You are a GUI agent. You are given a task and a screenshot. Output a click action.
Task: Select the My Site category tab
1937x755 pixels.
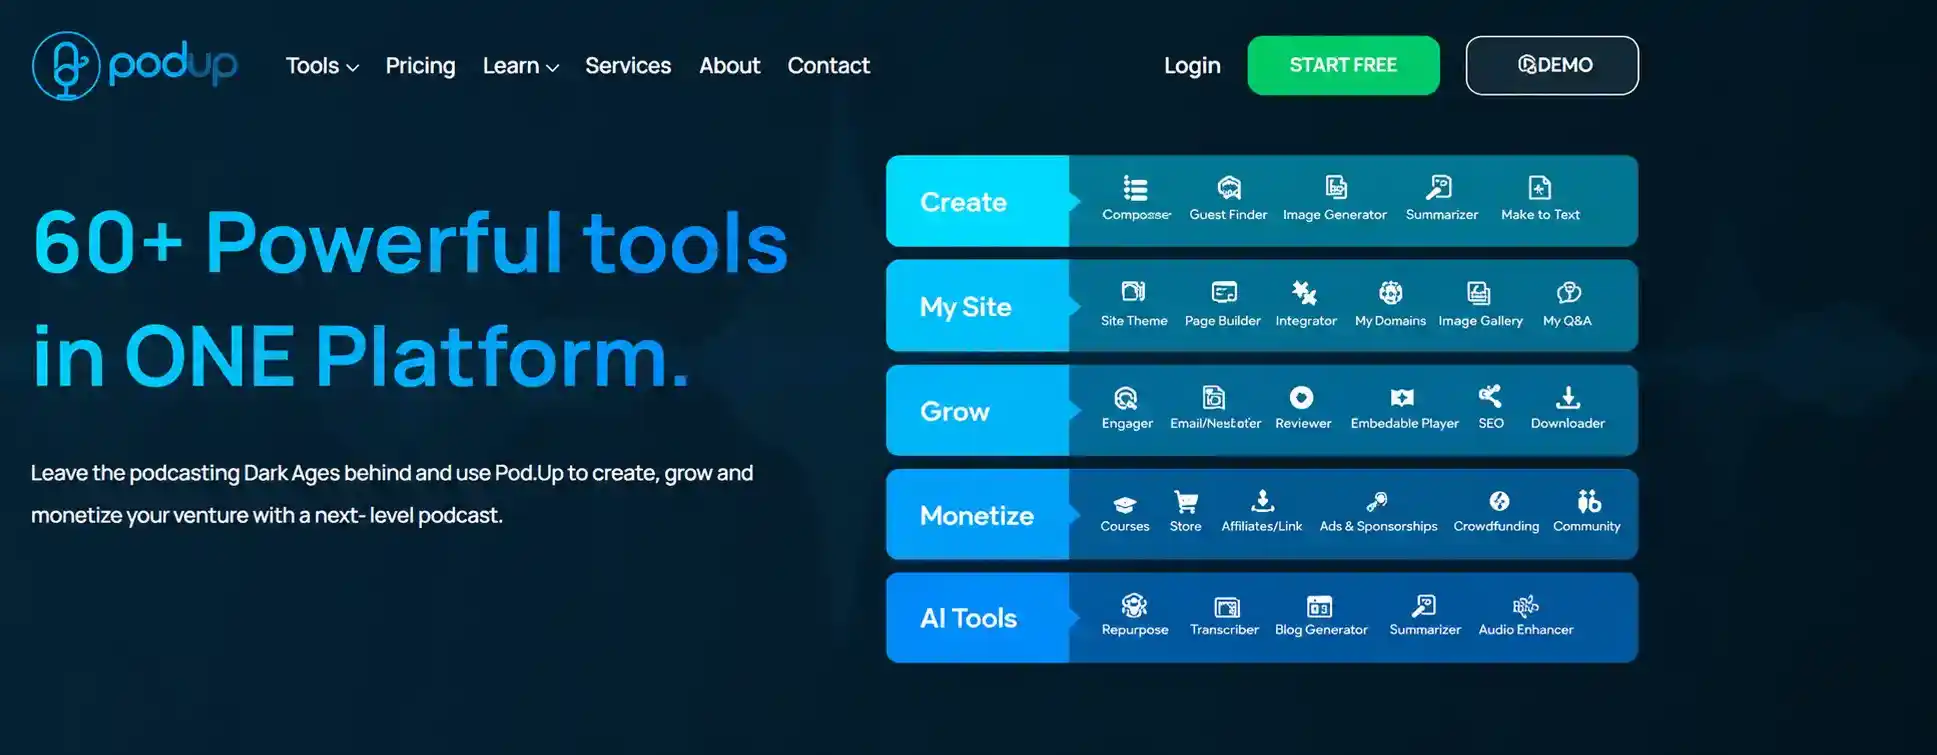(x=977, y=306)
